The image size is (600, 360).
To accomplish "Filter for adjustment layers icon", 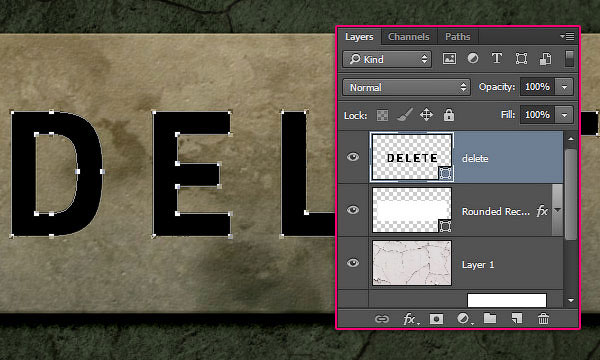I will pyautogui.click(x=473, y=59).
